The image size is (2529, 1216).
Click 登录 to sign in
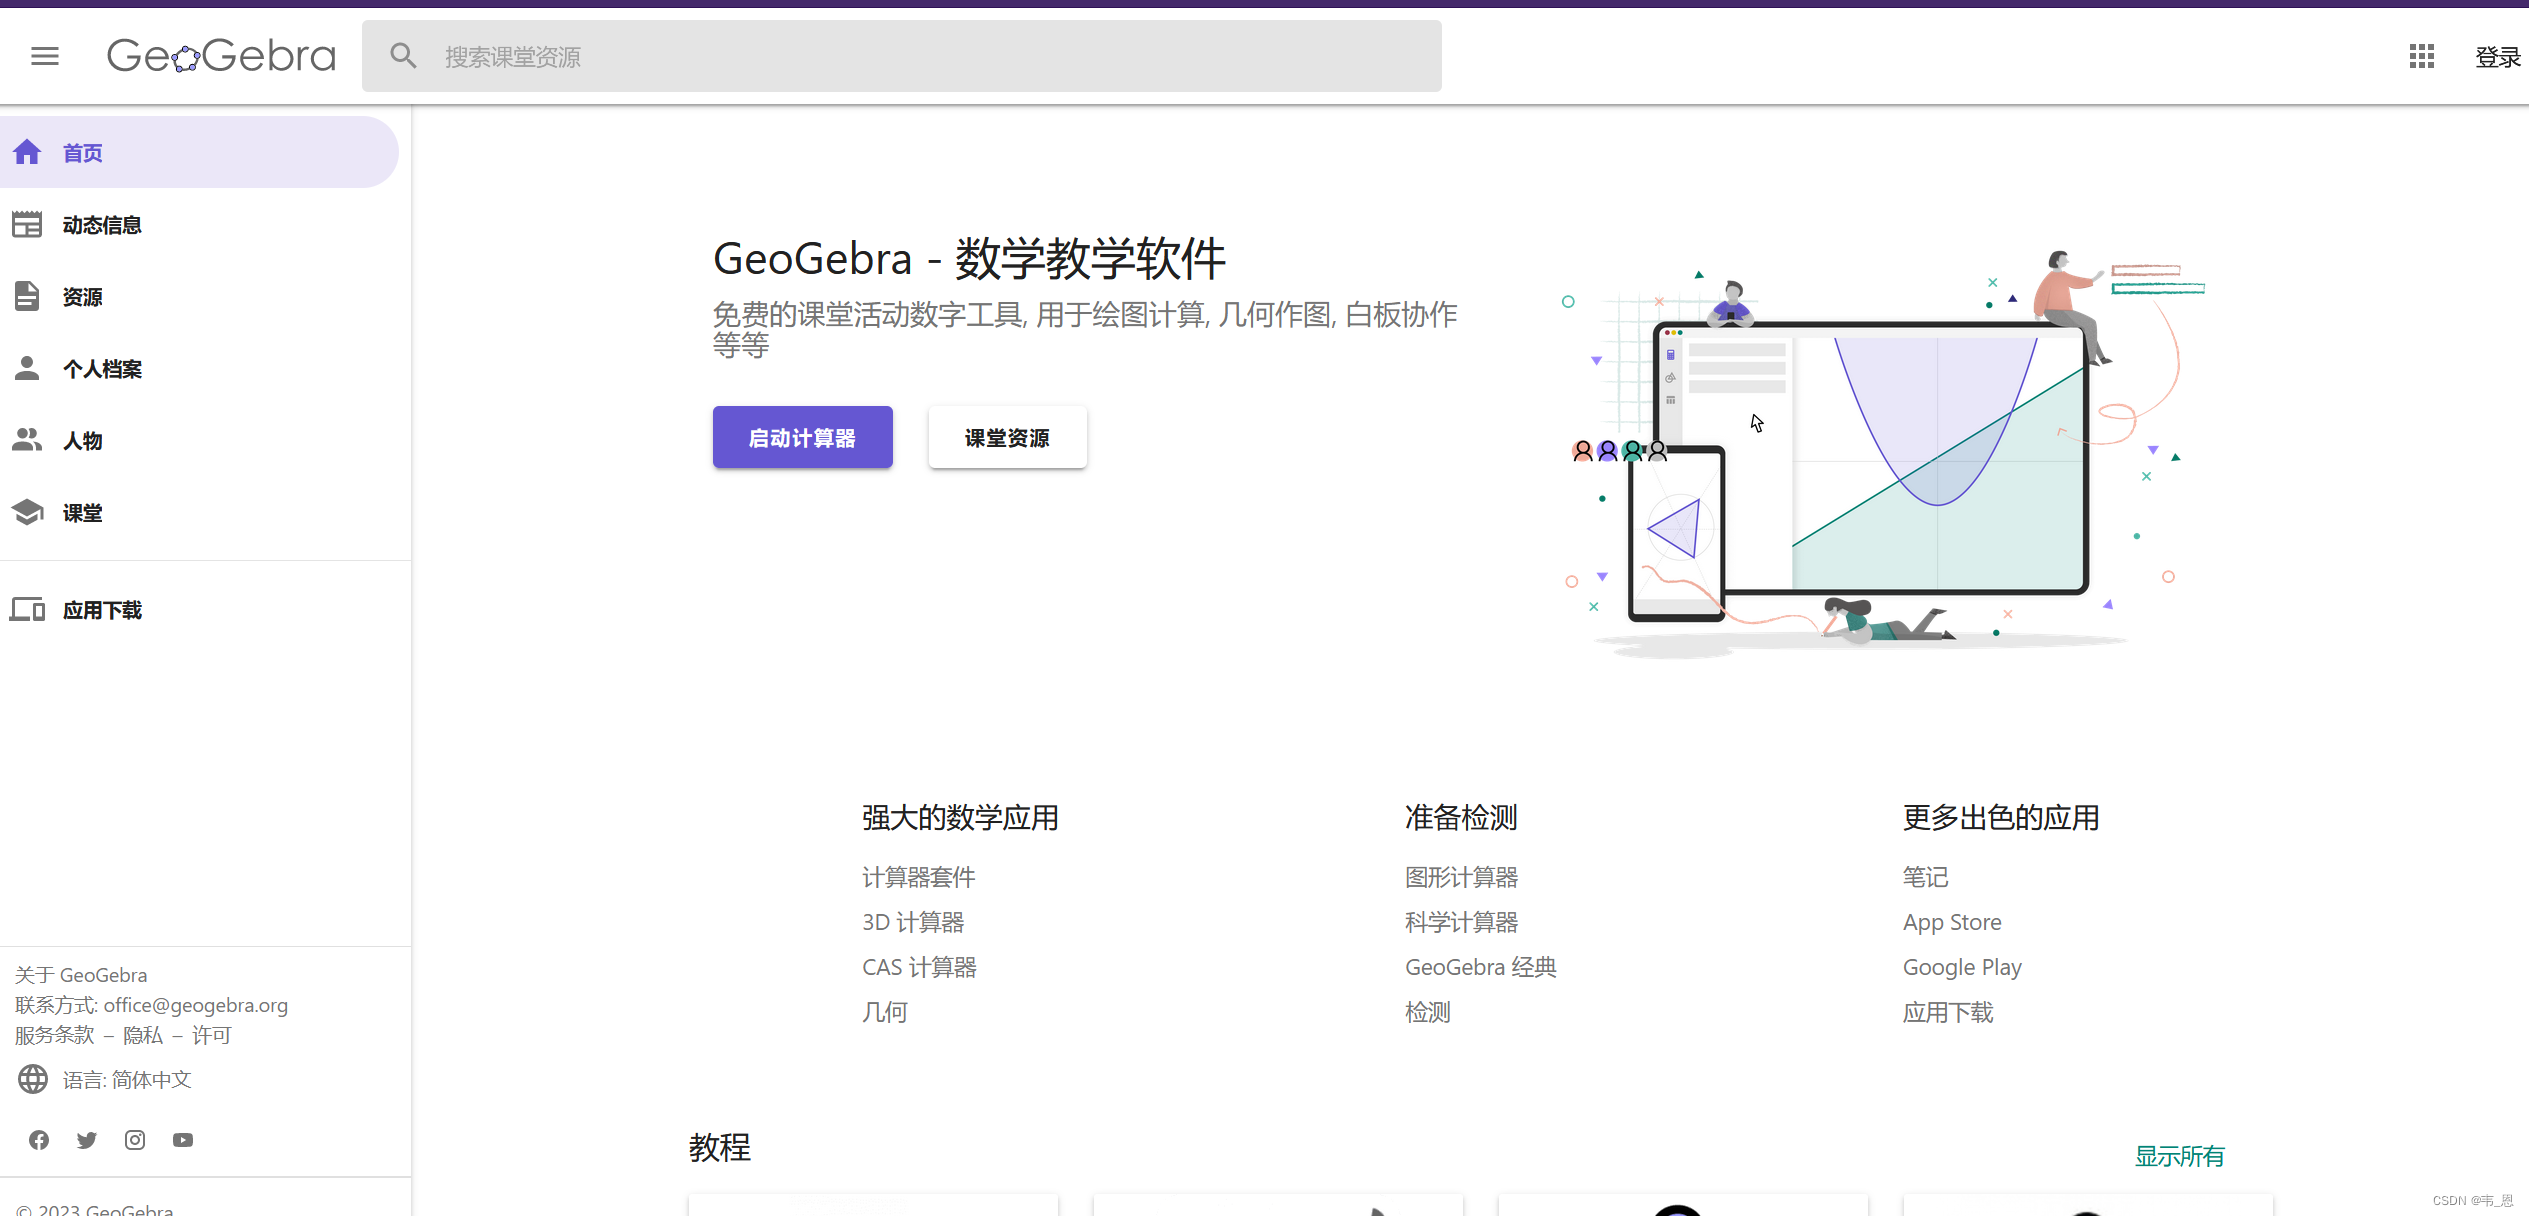click(x=2497, y=57)
